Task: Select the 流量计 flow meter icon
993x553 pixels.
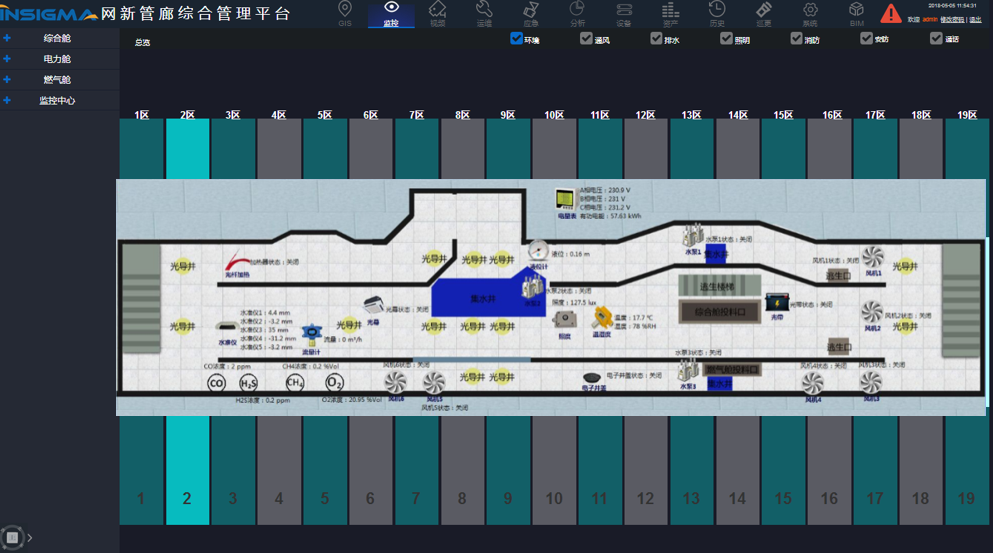Action: (313, 334)
